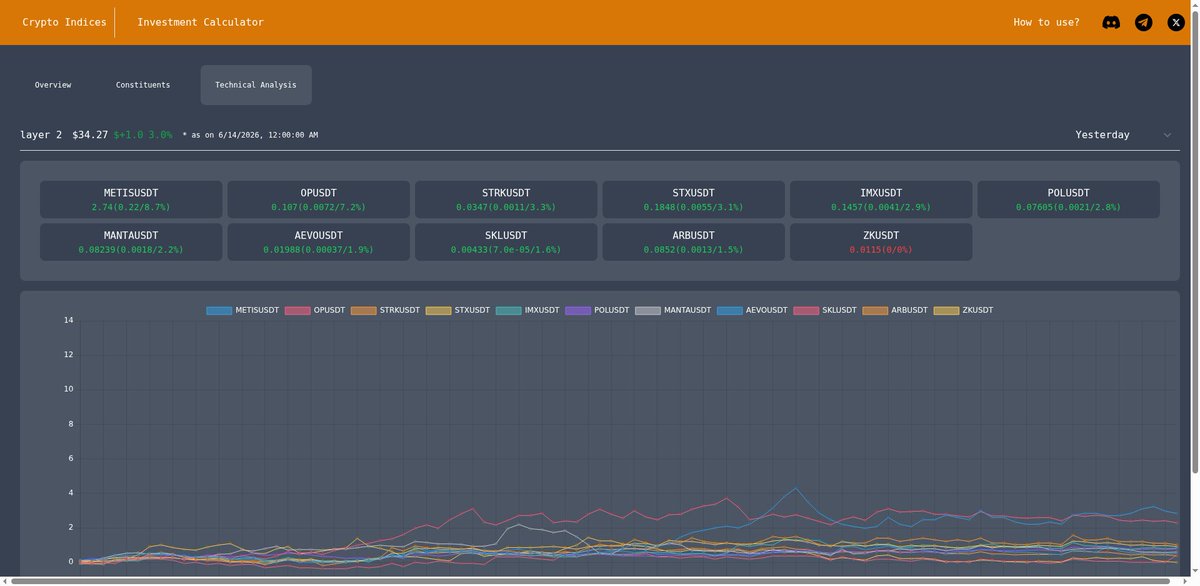Open the X (Twitter) icon link
Screen dimensions: 1200x586
1176,22
